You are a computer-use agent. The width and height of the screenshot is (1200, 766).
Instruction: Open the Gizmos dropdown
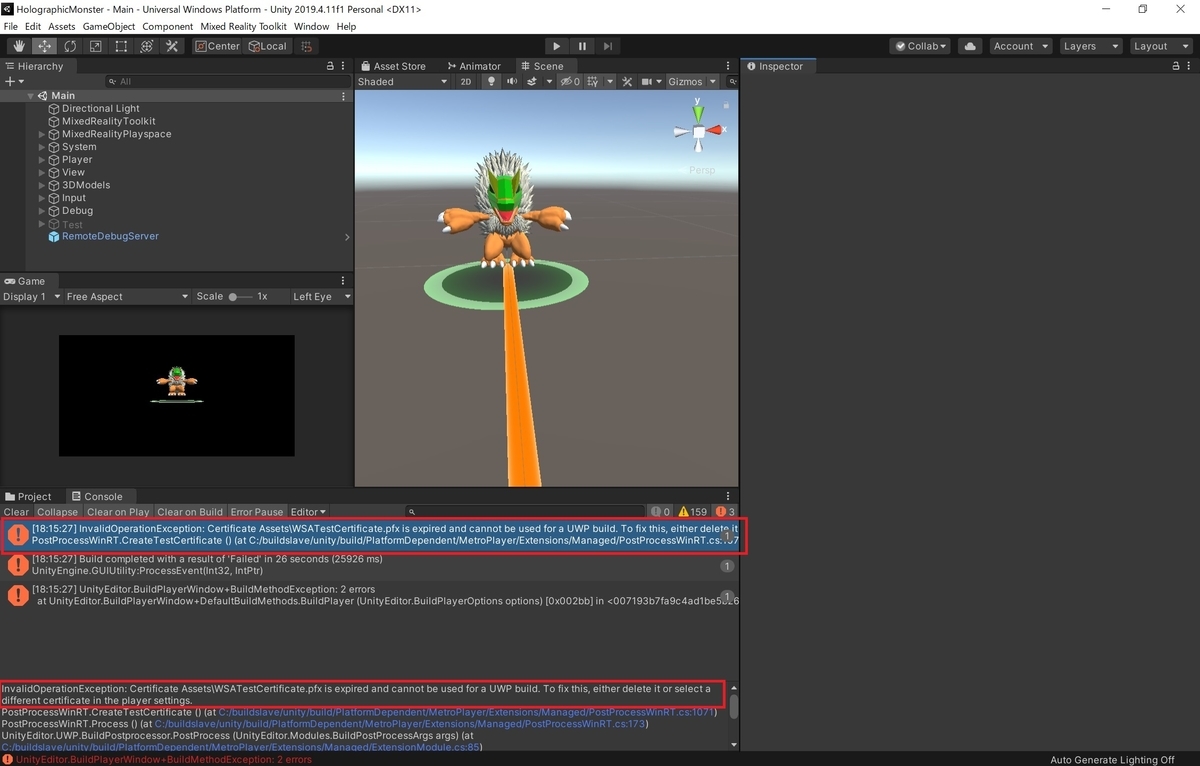(692, 82)
